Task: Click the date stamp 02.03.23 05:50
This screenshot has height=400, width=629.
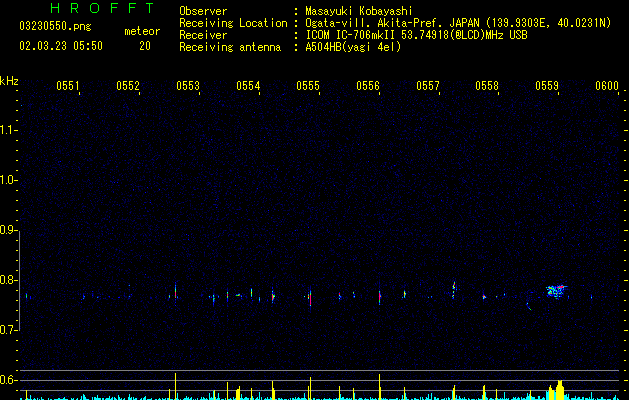Action: pos(61,46)
